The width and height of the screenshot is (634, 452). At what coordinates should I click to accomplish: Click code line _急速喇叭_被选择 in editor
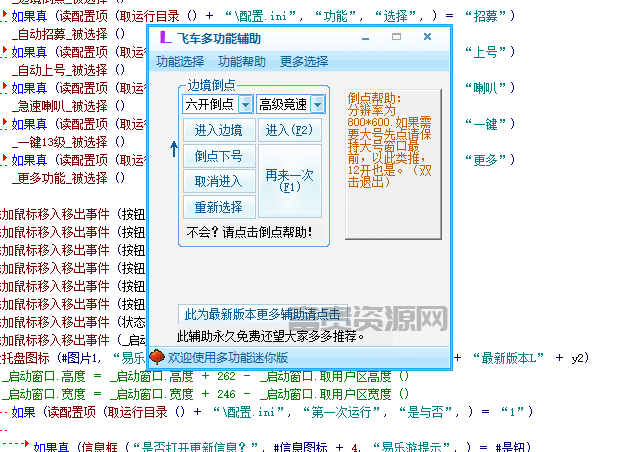[68, 106]
